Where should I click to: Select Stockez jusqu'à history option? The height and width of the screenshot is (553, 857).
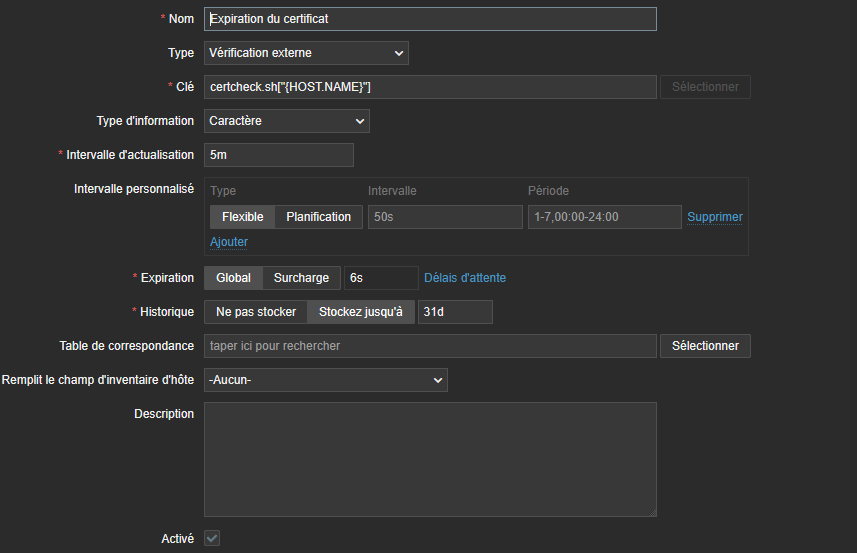[x=360, y=312]
